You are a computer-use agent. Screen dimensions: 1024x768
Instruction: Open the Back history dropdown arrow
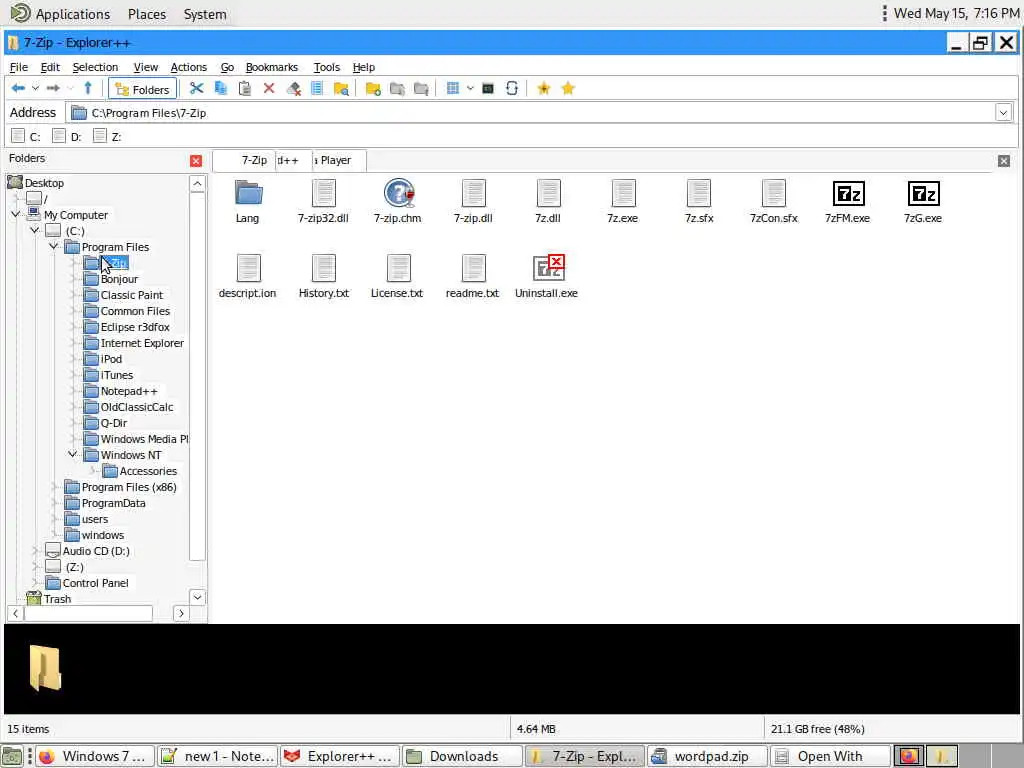[x=35, y=88]
